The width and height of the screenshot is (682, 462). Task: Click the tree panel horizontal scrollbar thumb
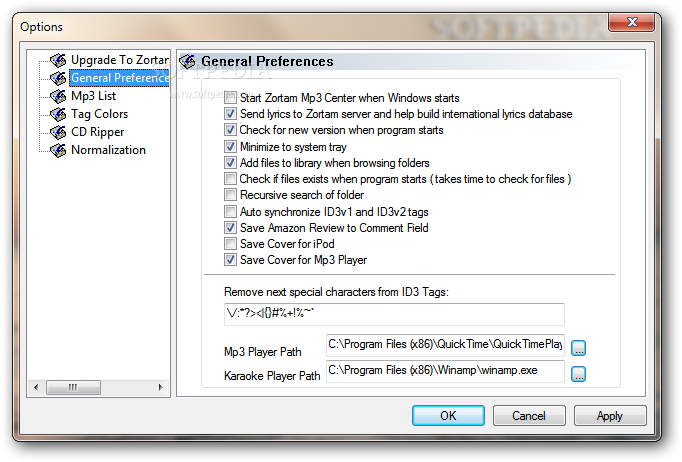(73, 387)
